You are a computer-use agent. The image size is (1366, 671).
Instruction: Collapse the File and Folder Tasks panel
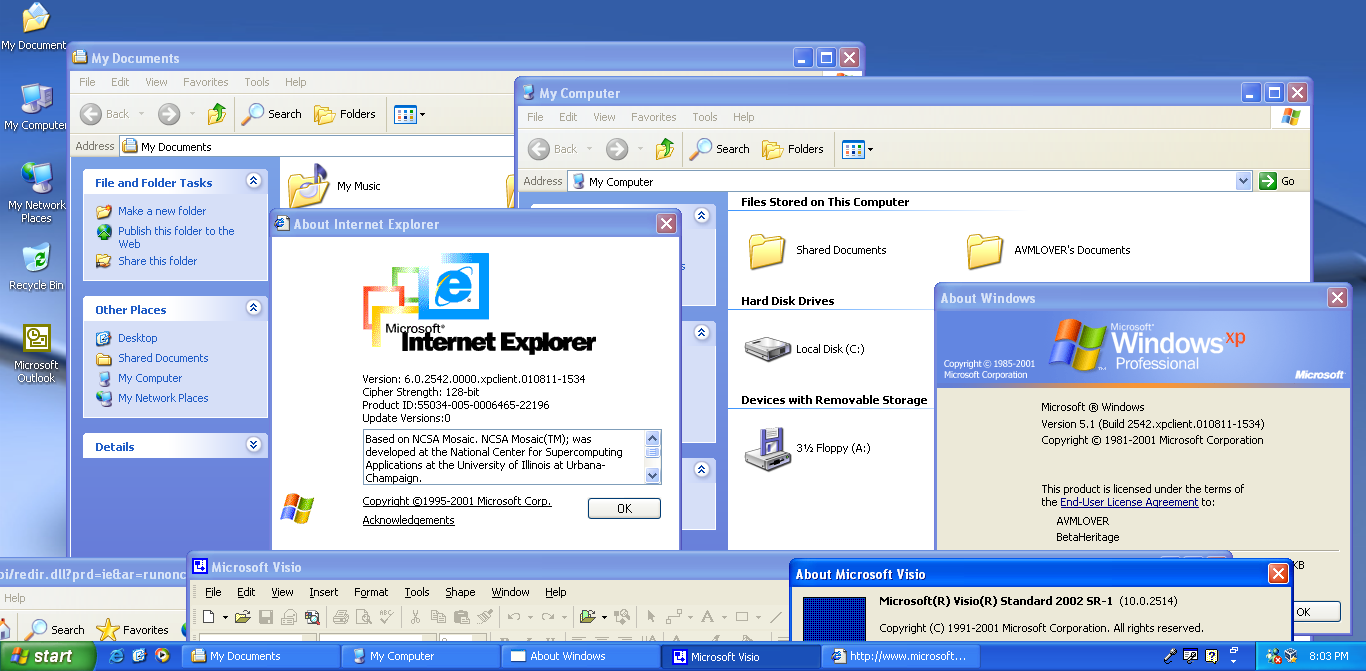tap(254, 181)
